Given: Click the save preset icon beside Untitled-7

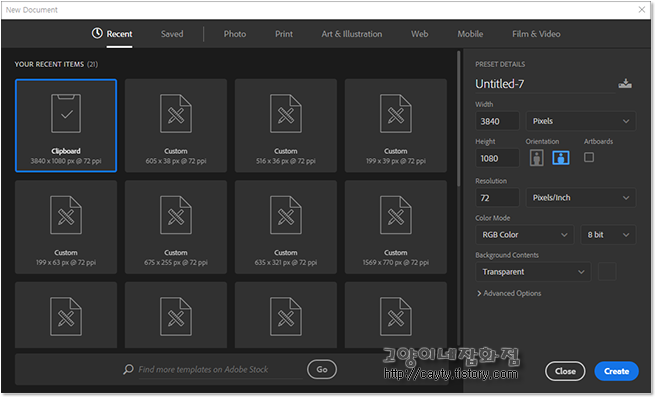Looking at the screenshot, I should pos(625,84).
